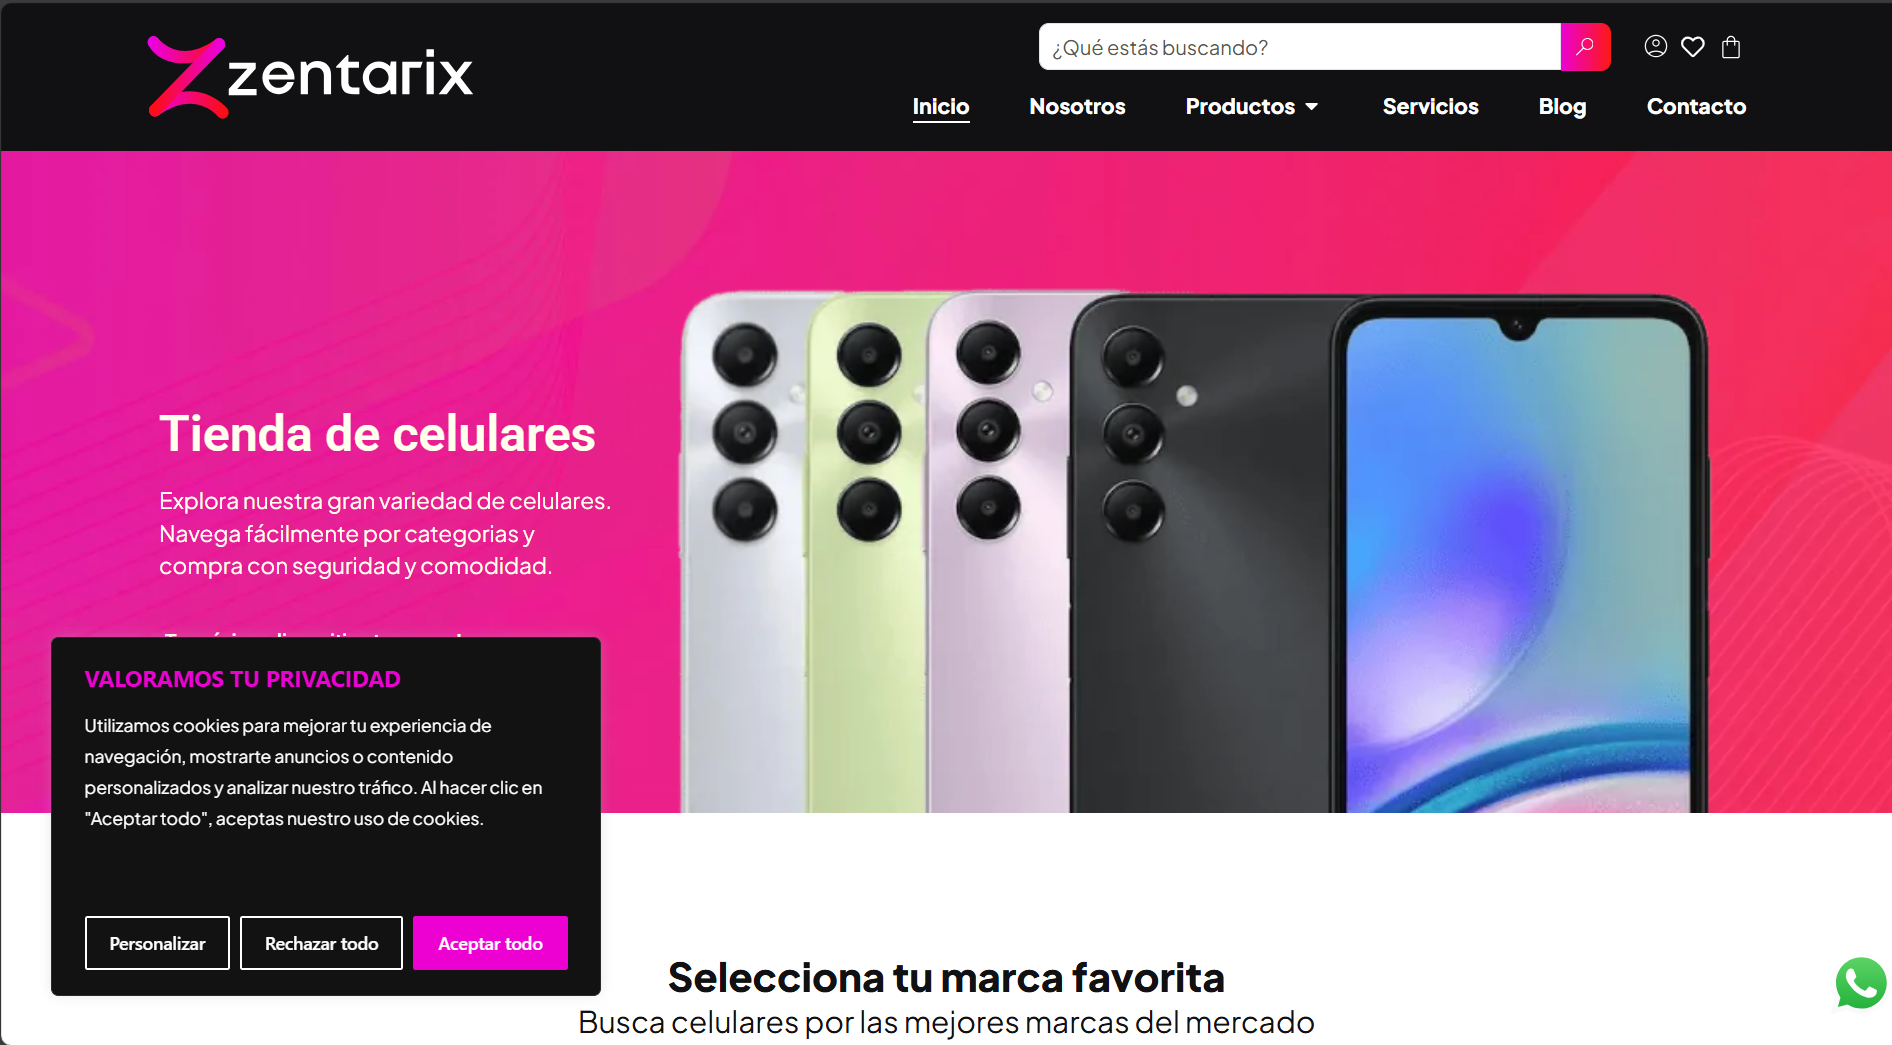
Task: Accept cookies with Aceptar todo
Action: pos(490,943)
